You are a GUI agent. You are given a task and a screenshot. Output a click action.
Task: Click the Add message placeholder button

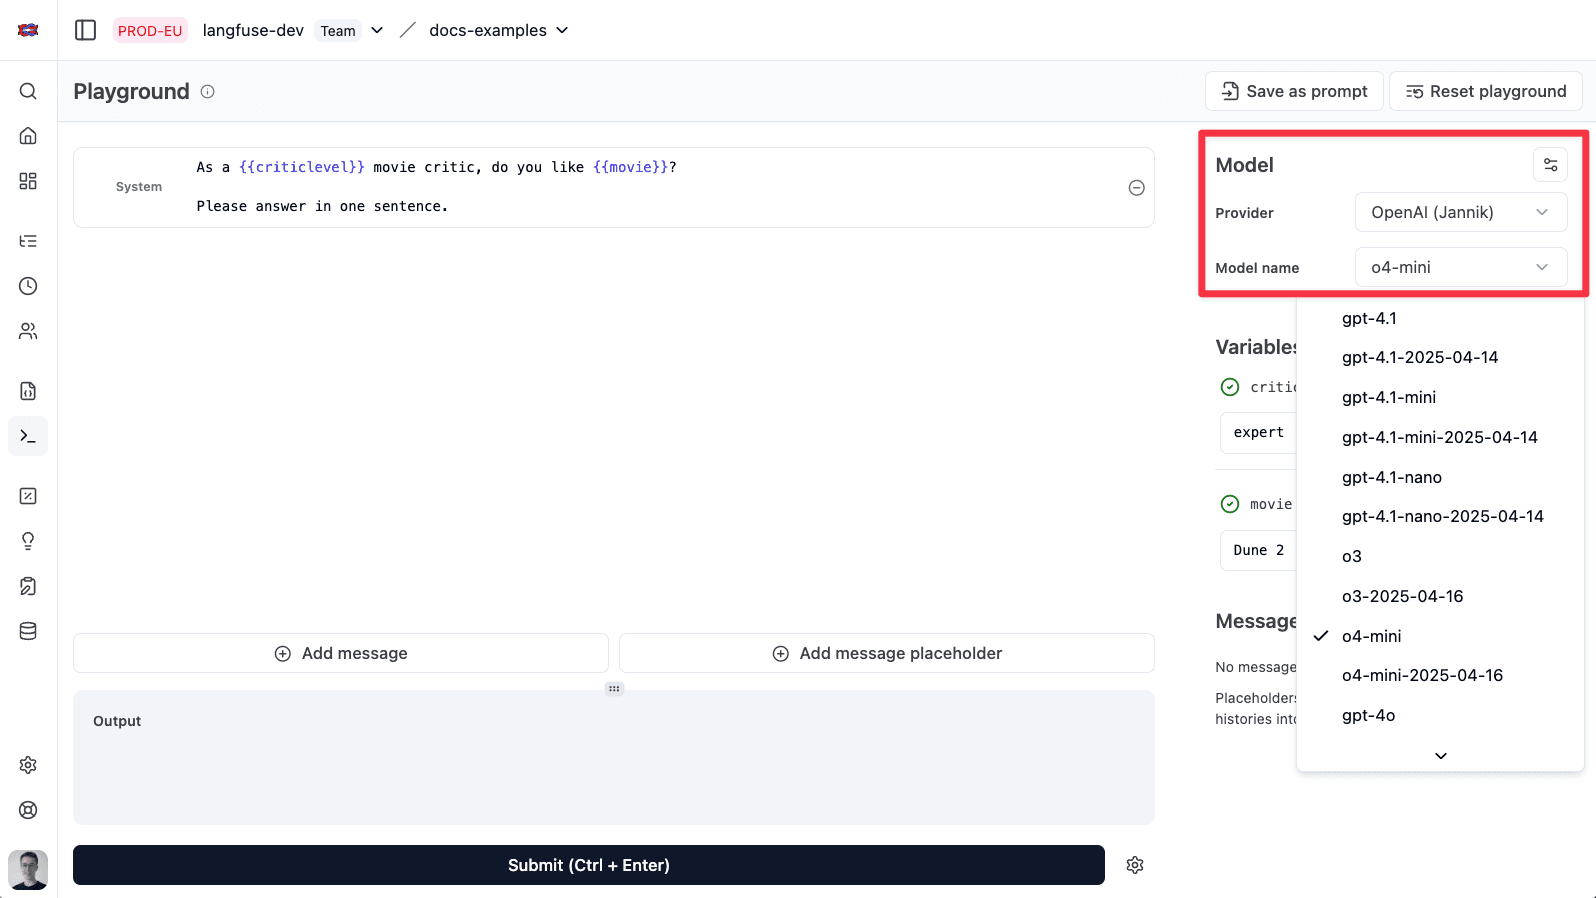(x=886, y=653)
